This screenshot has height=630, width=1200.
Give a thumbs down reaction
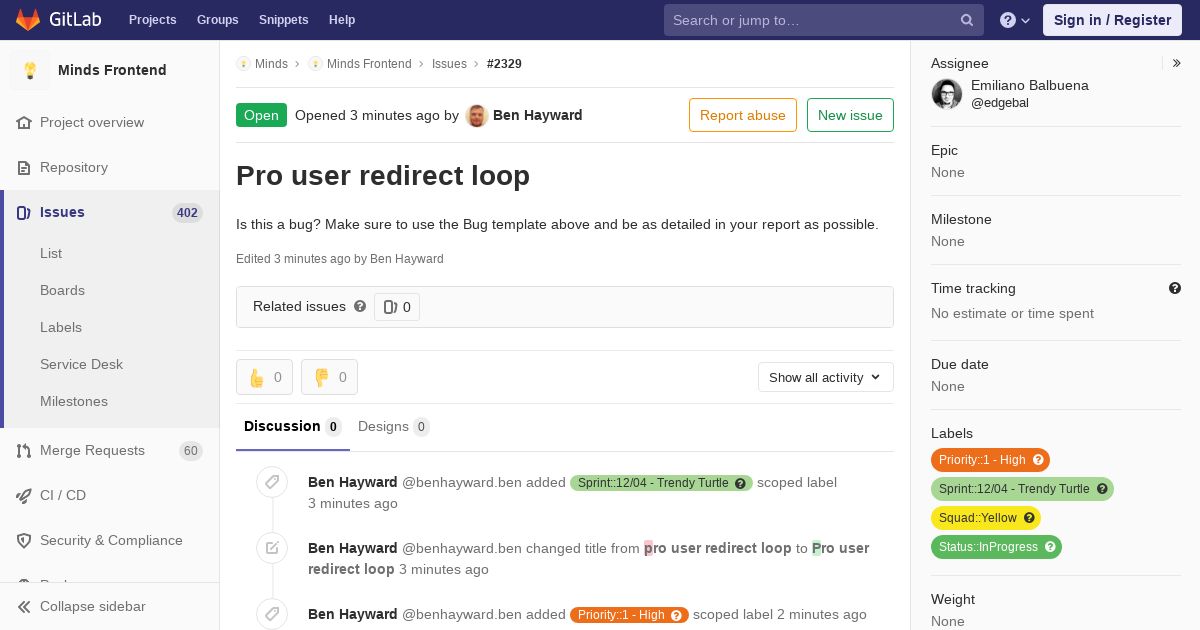tap(329, 377)
